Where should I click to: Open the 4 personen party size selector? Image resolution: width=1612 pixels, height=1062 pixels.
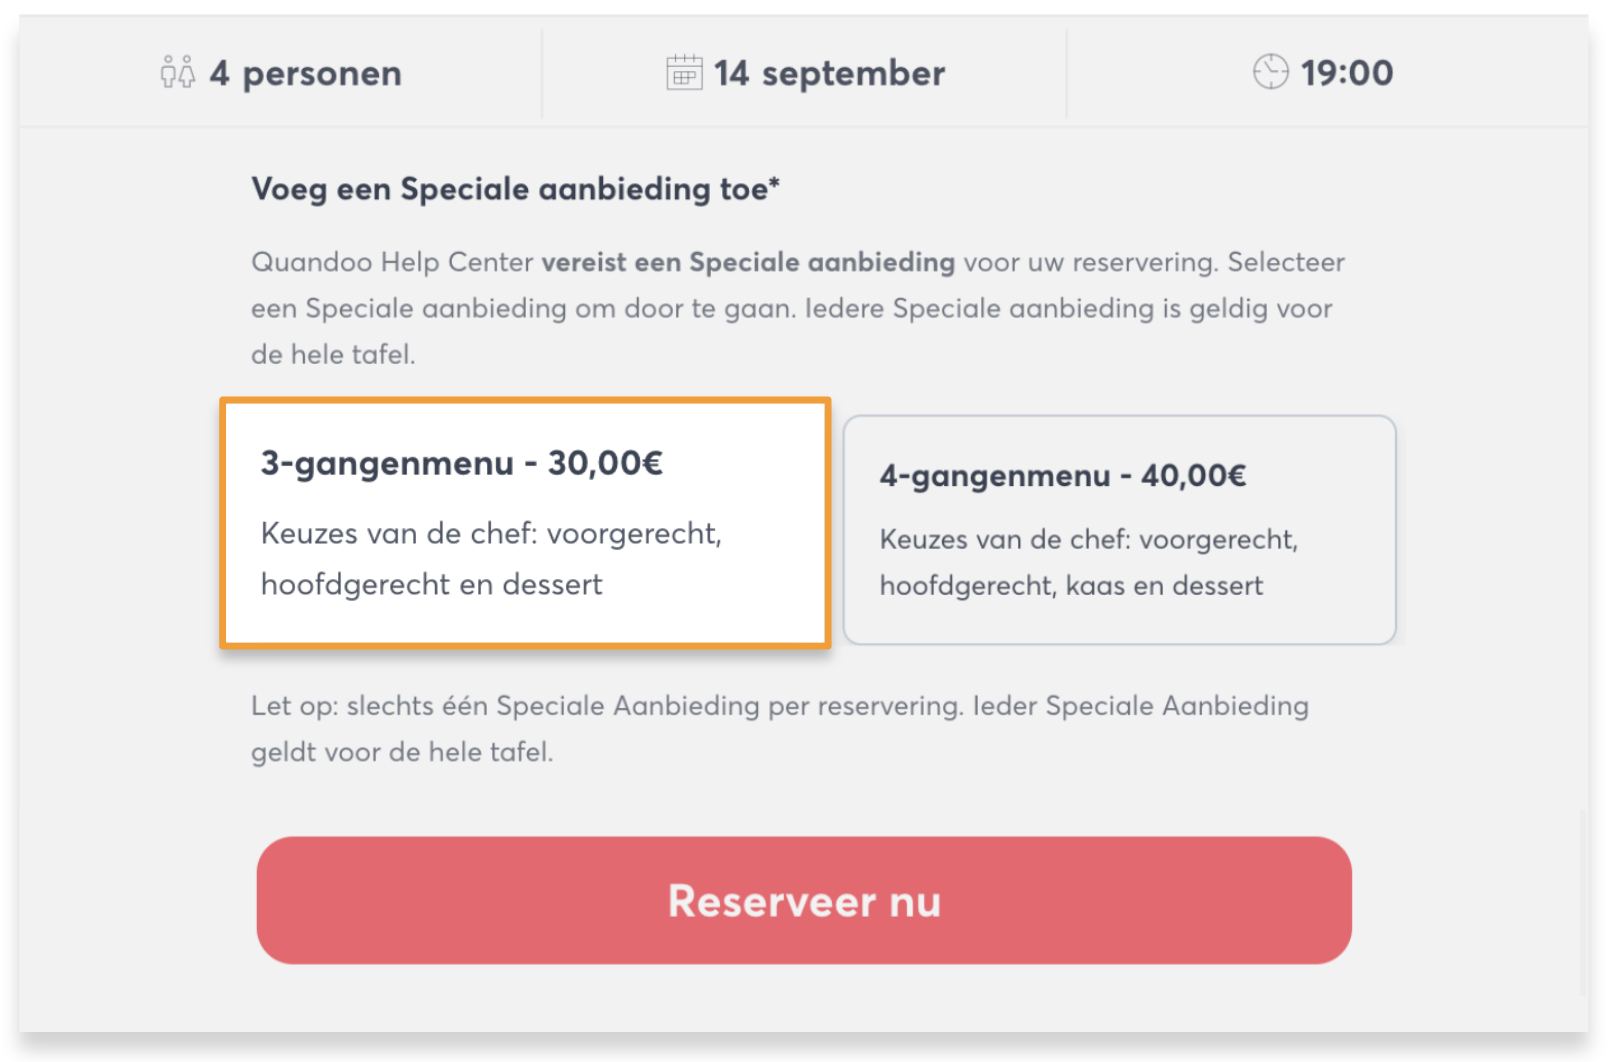point(304,73)
